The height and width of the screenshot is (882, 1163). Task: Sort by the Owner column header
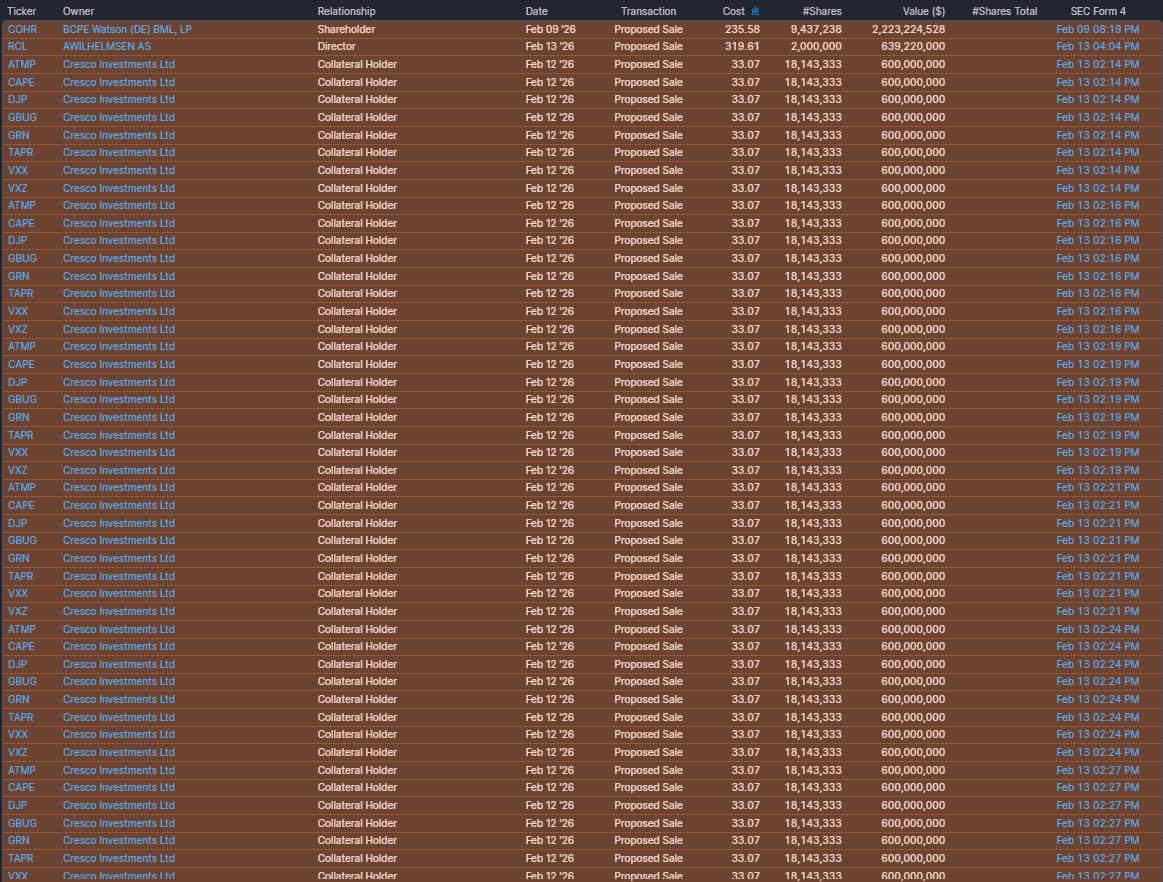point(79,11)
